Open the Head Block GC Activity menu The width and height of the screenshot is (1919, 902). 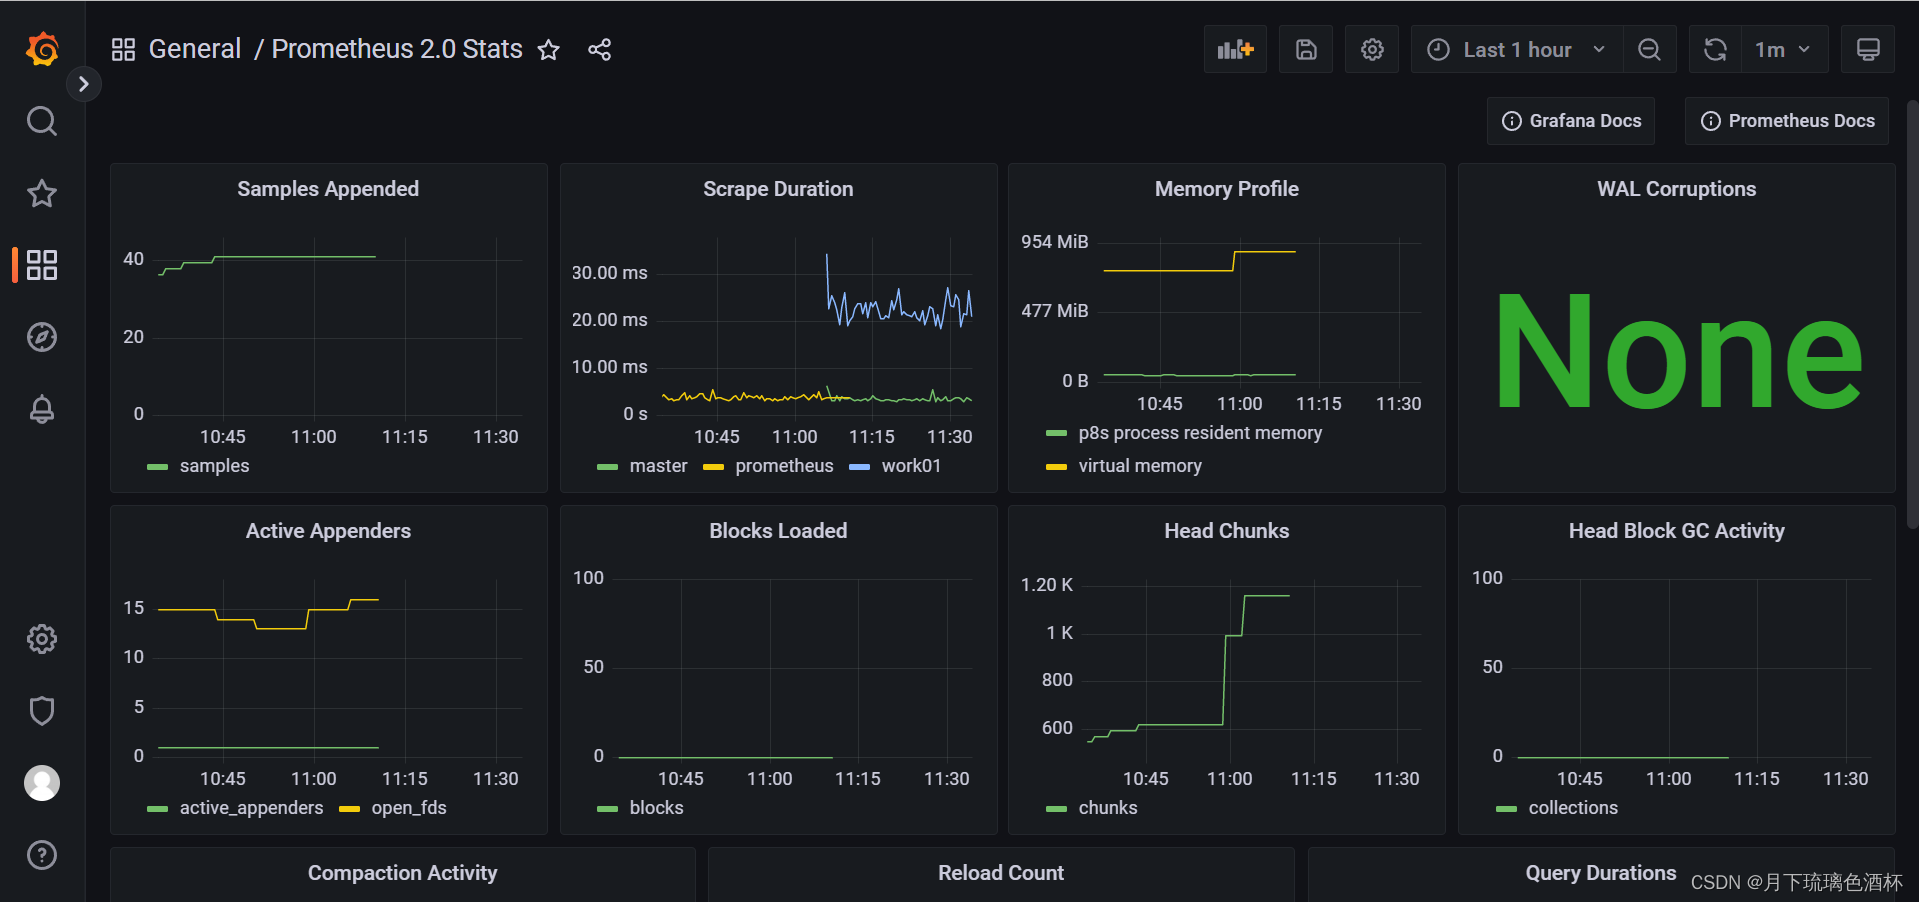point(1677,531)
